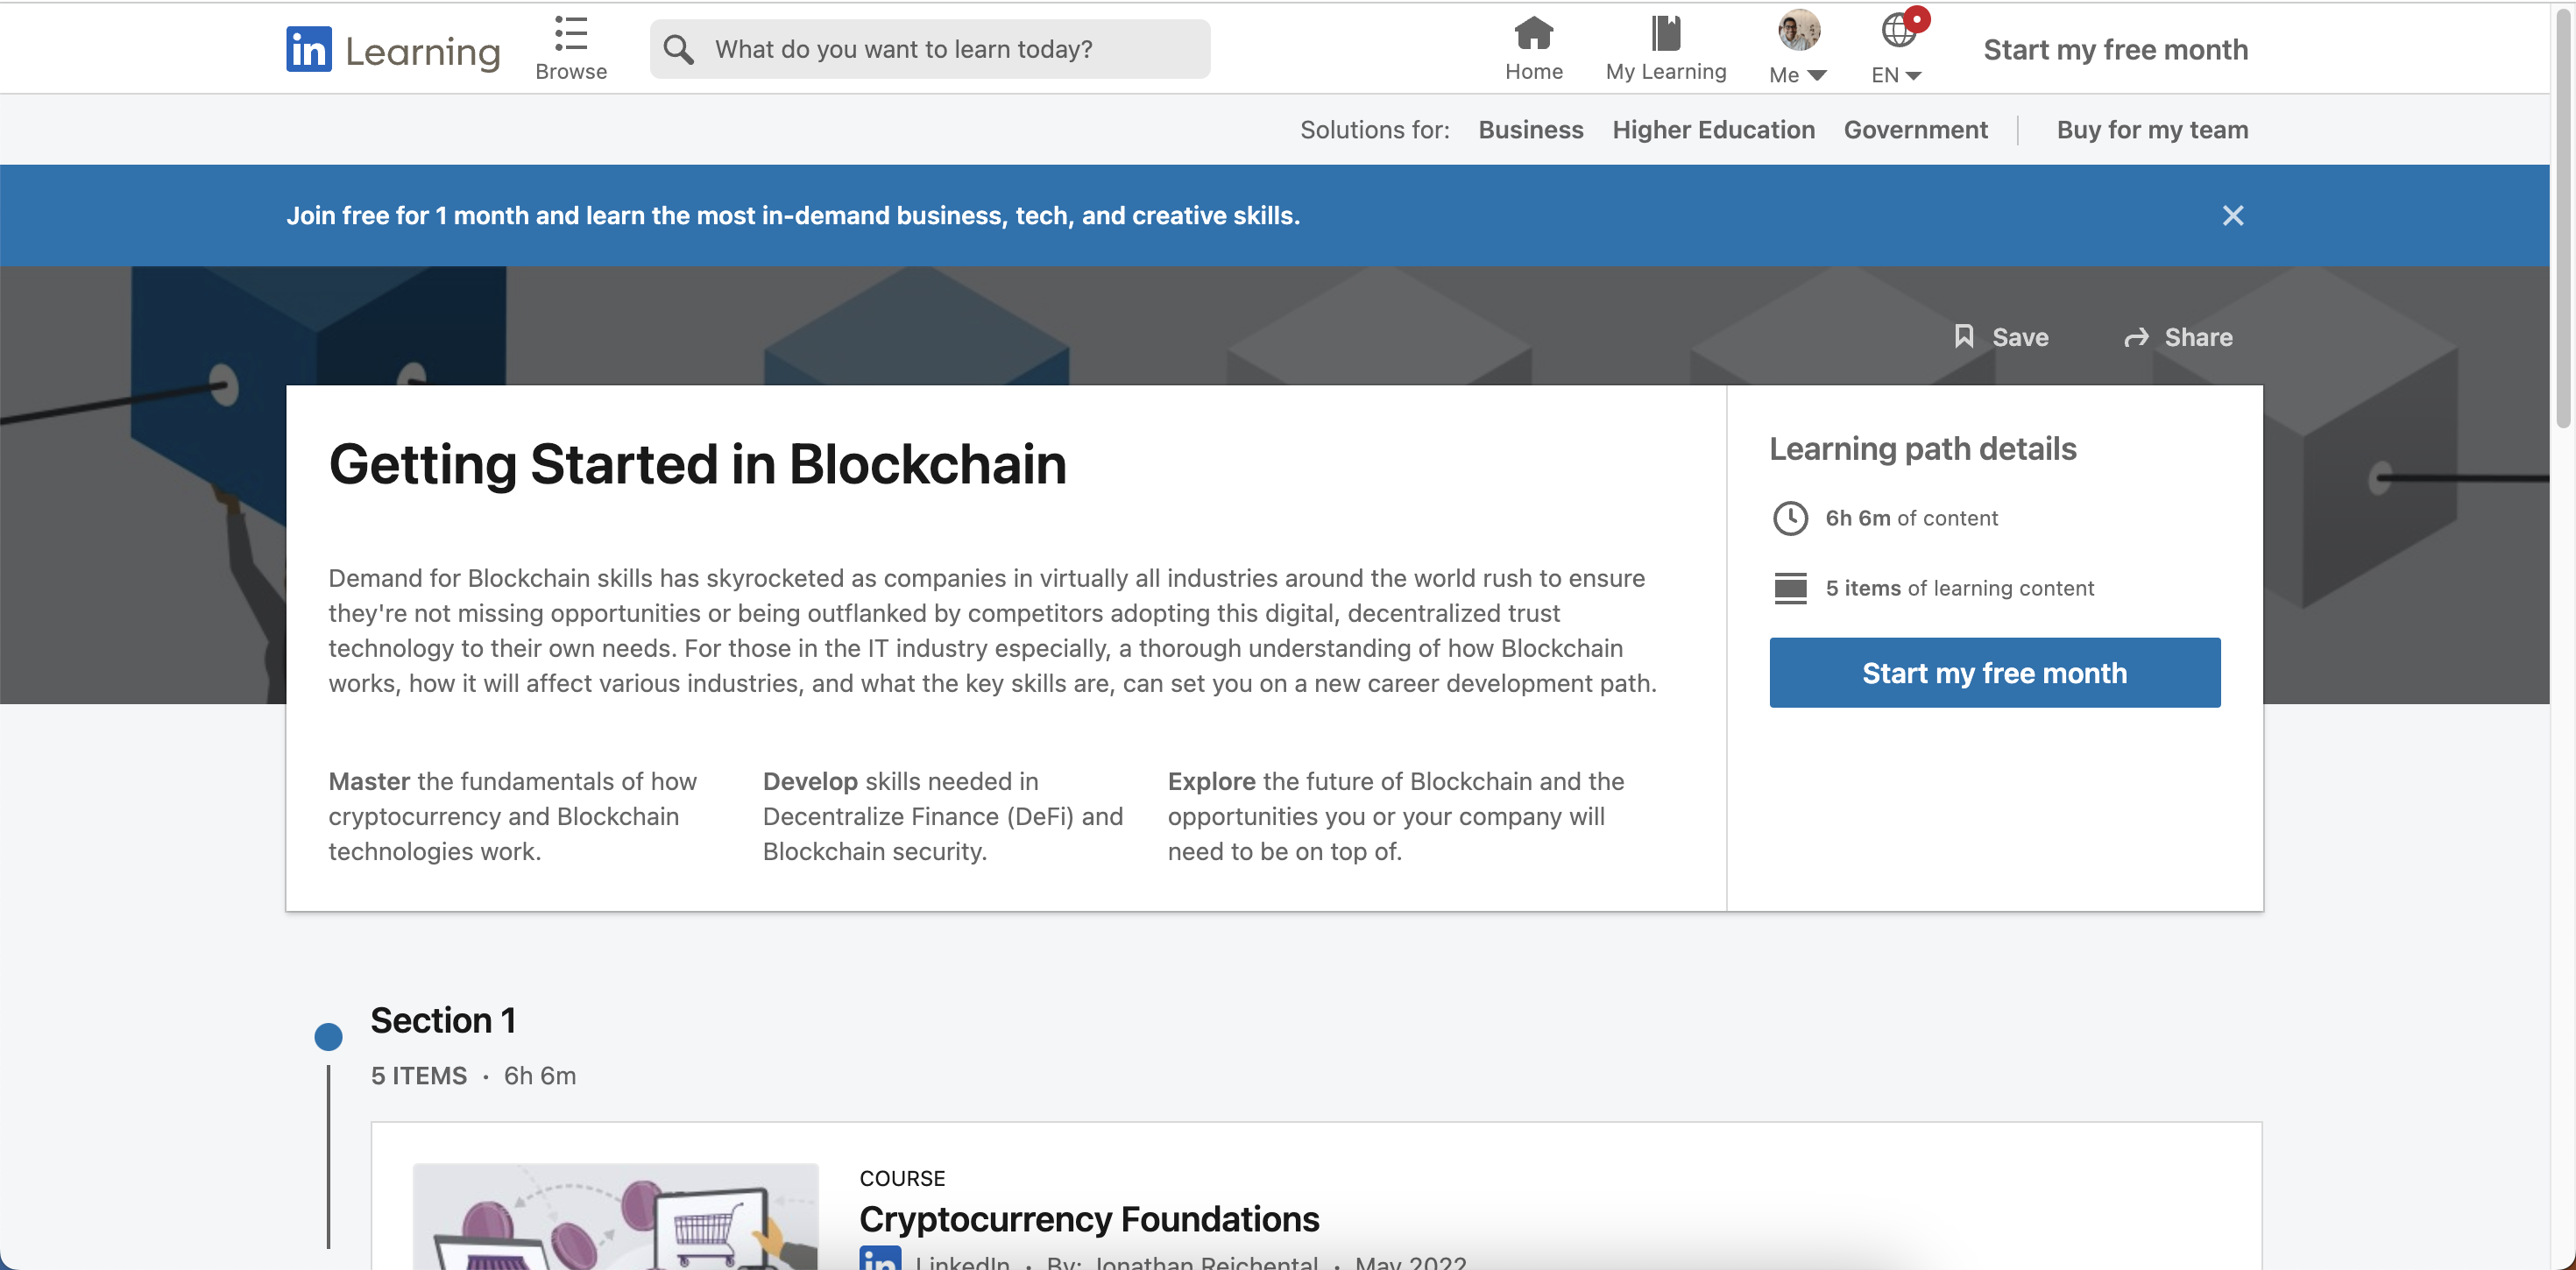Viewport: 2576px width, 1270px height.
Task: Click the search magnifier icon
Action: (679, 49)
